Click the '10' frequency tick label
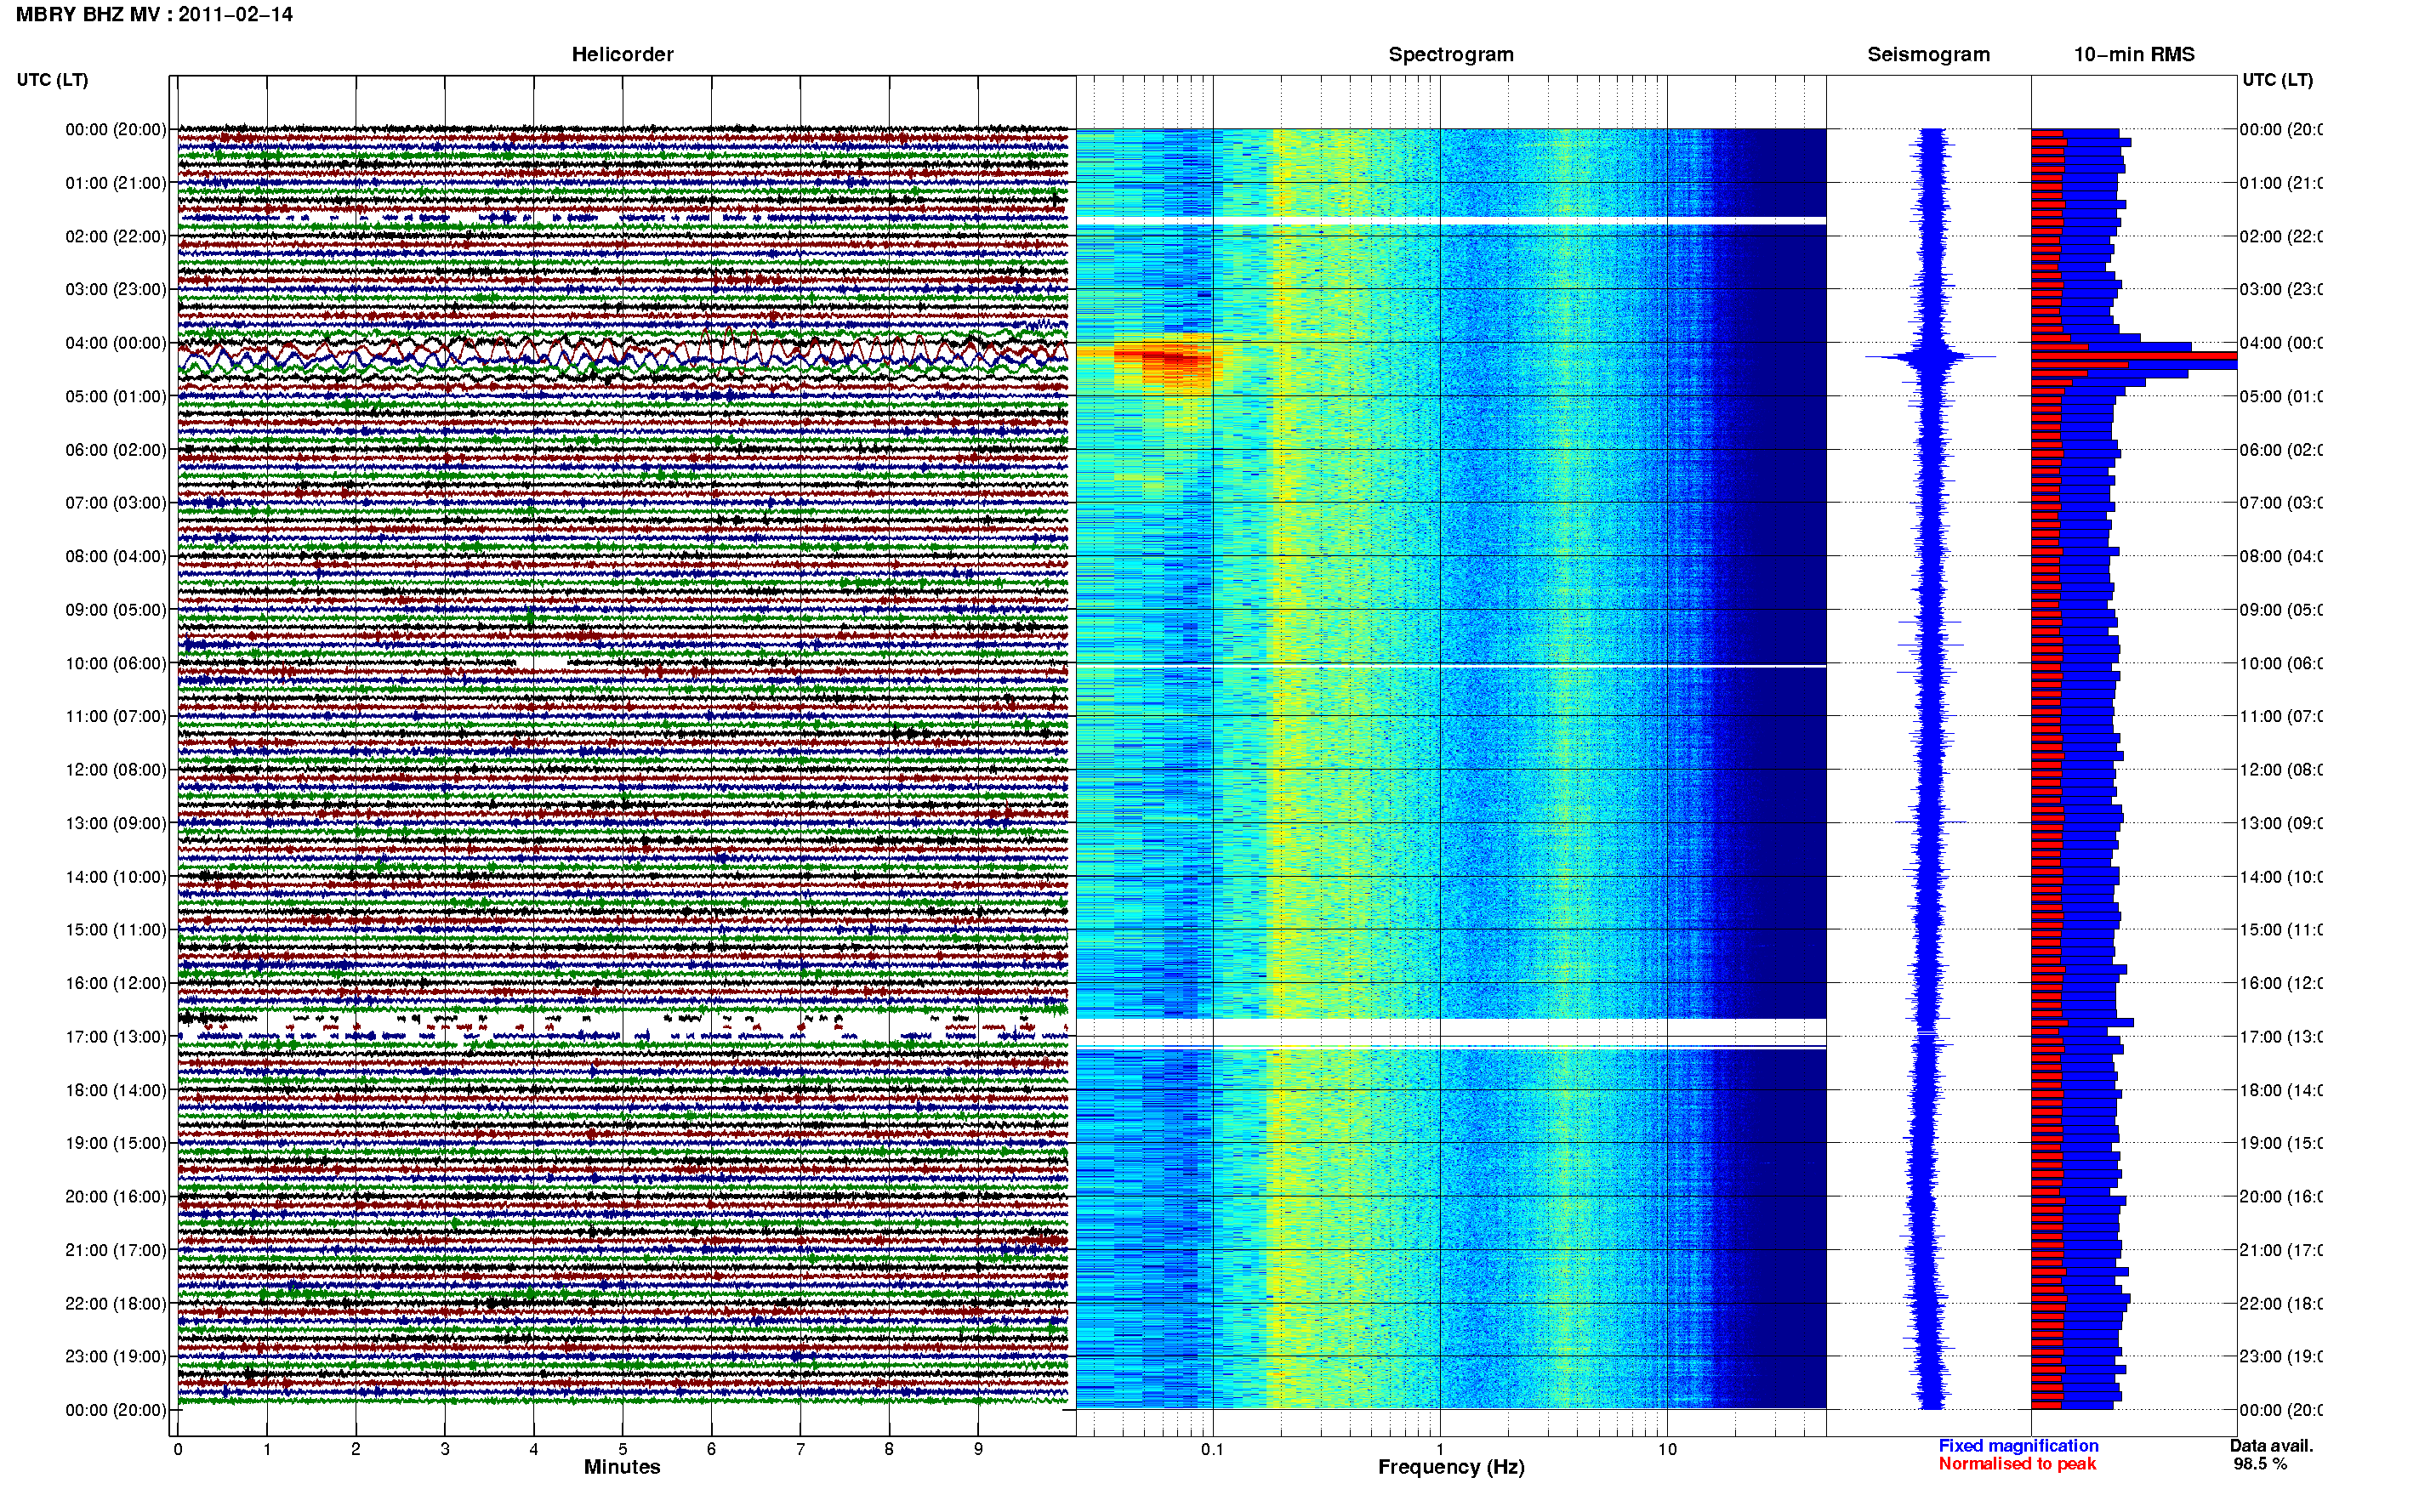The image size is (2419, 1512). click(1667, 1449)
